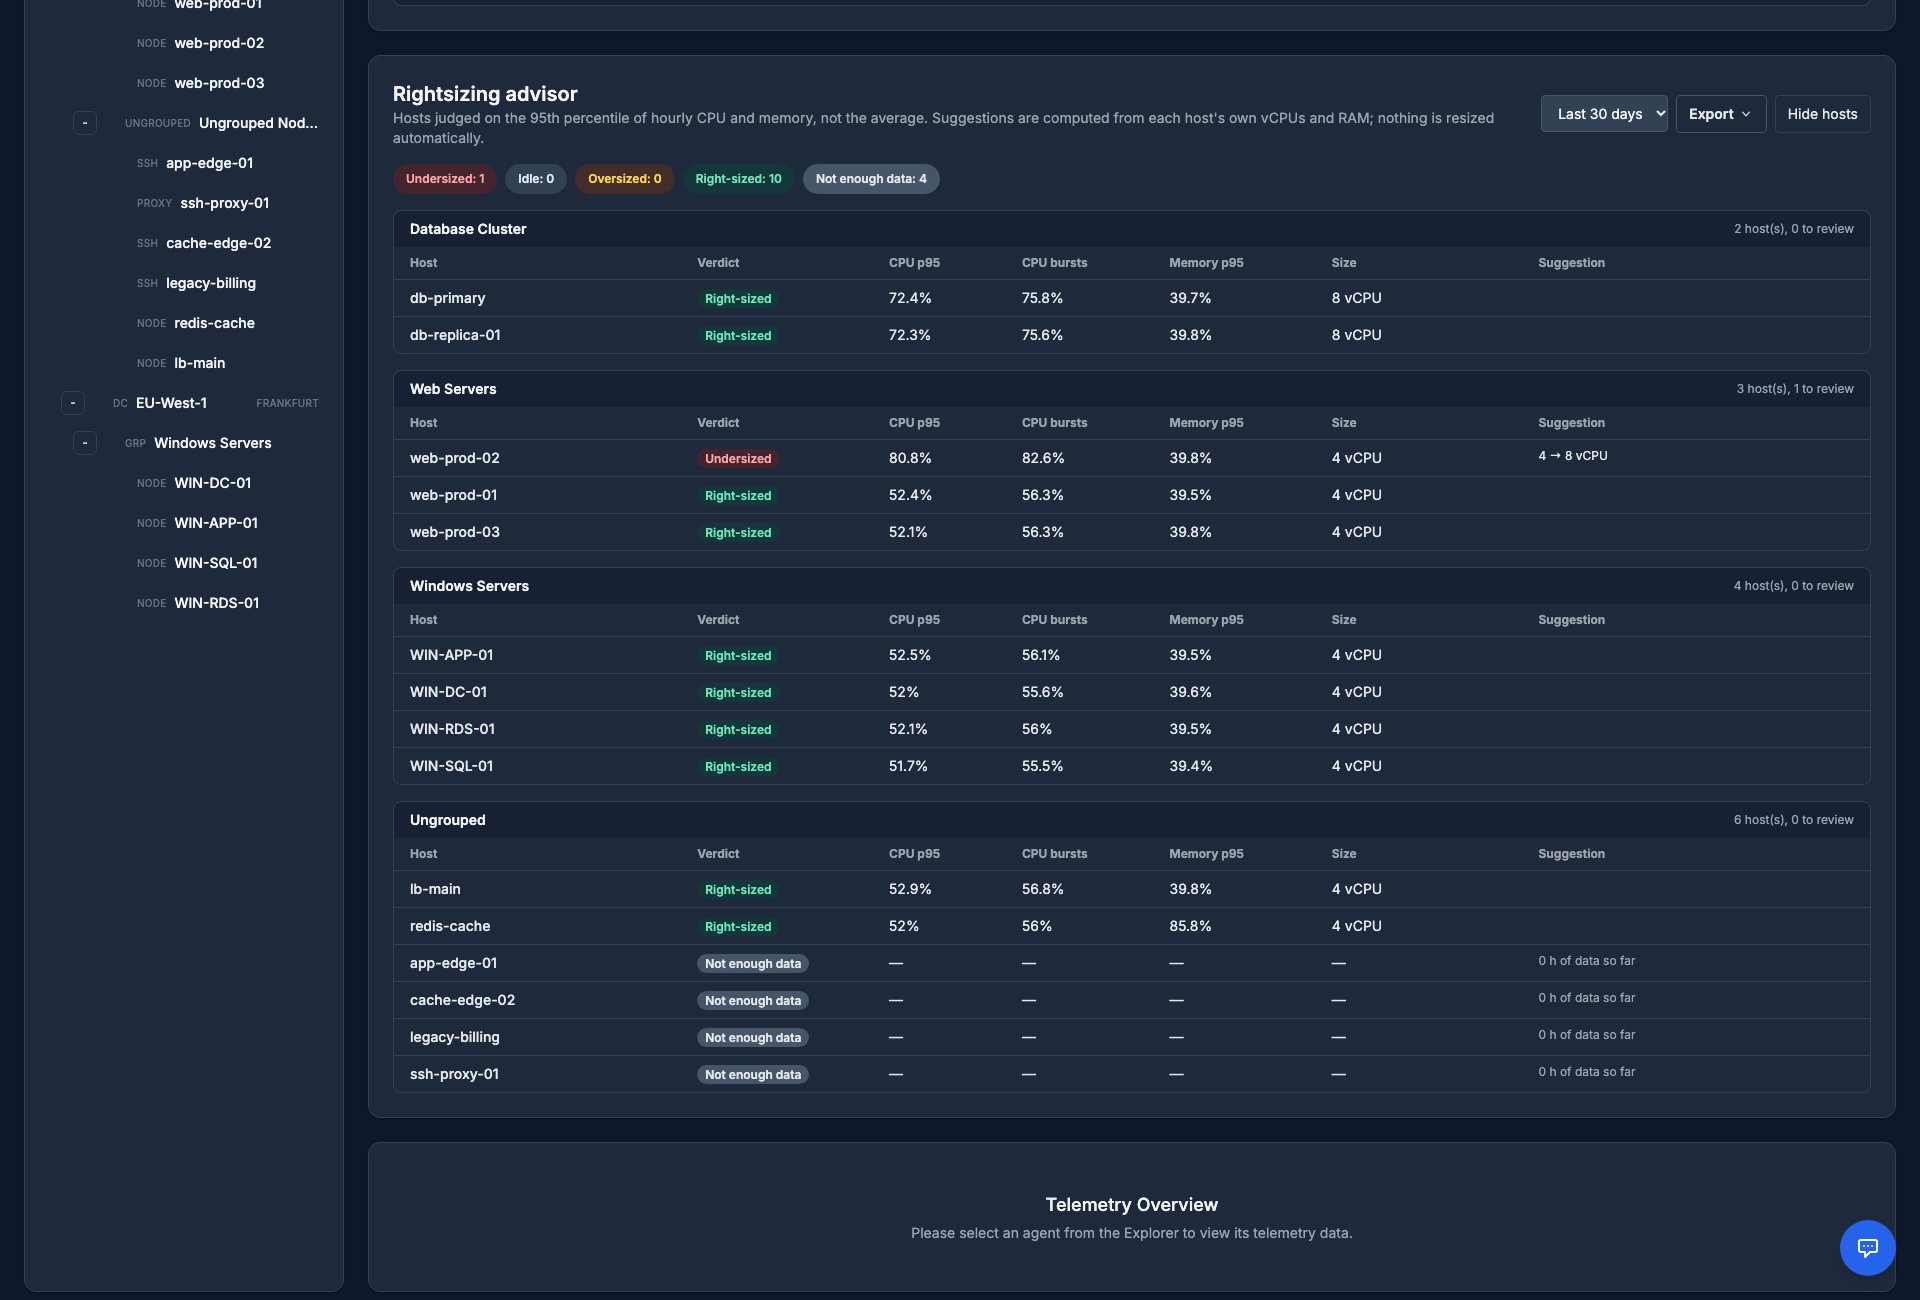Screen dimensions: 1920x1300
Task: Select web-prod-02 in the explorer tree
Action: 219,43
